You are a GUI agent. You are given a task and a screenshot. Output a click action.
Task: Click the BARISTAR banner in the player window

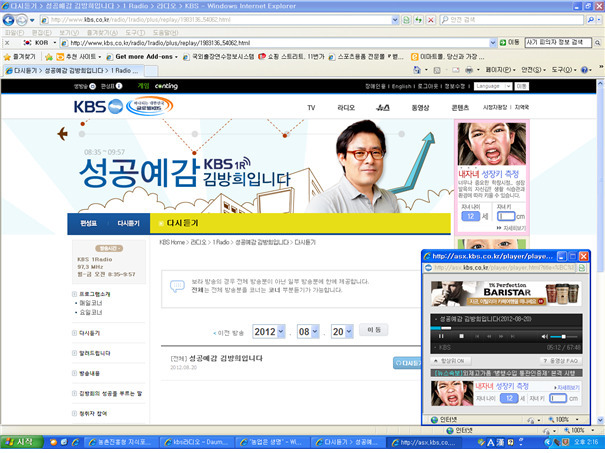coord(506,294)
